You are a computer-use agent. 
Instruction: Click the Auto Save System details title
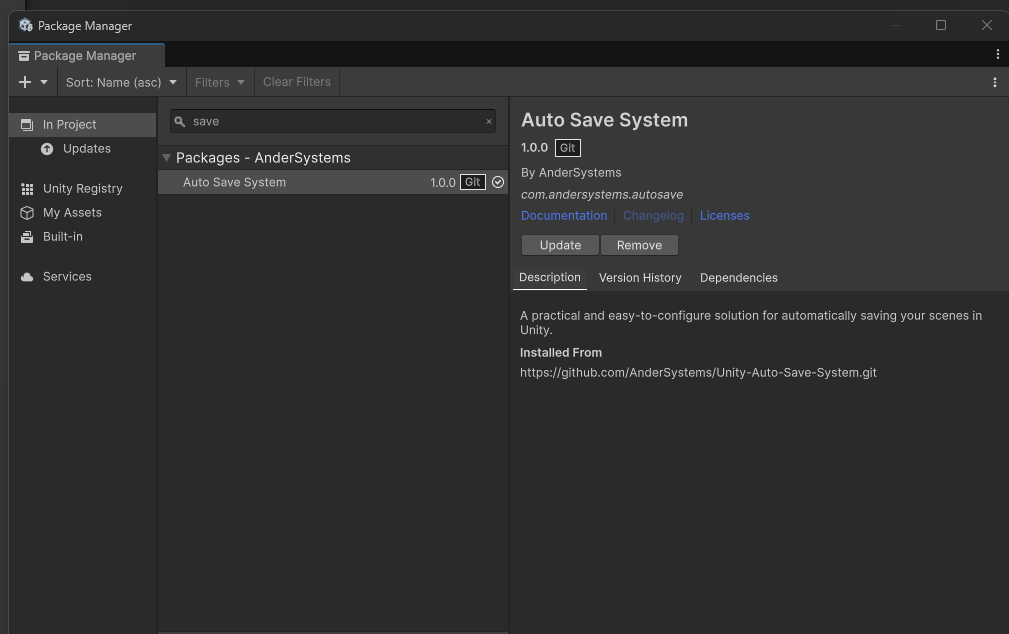pos(604,120)
